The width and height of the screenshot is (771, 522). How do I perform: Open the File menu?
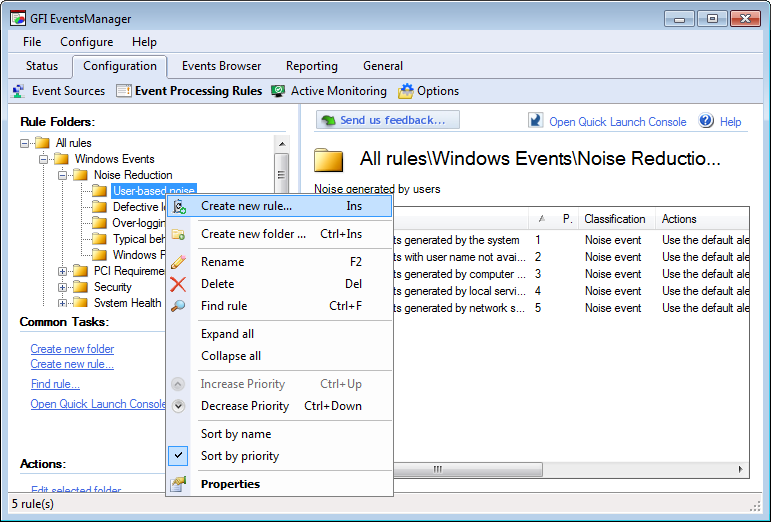(32, 42)
